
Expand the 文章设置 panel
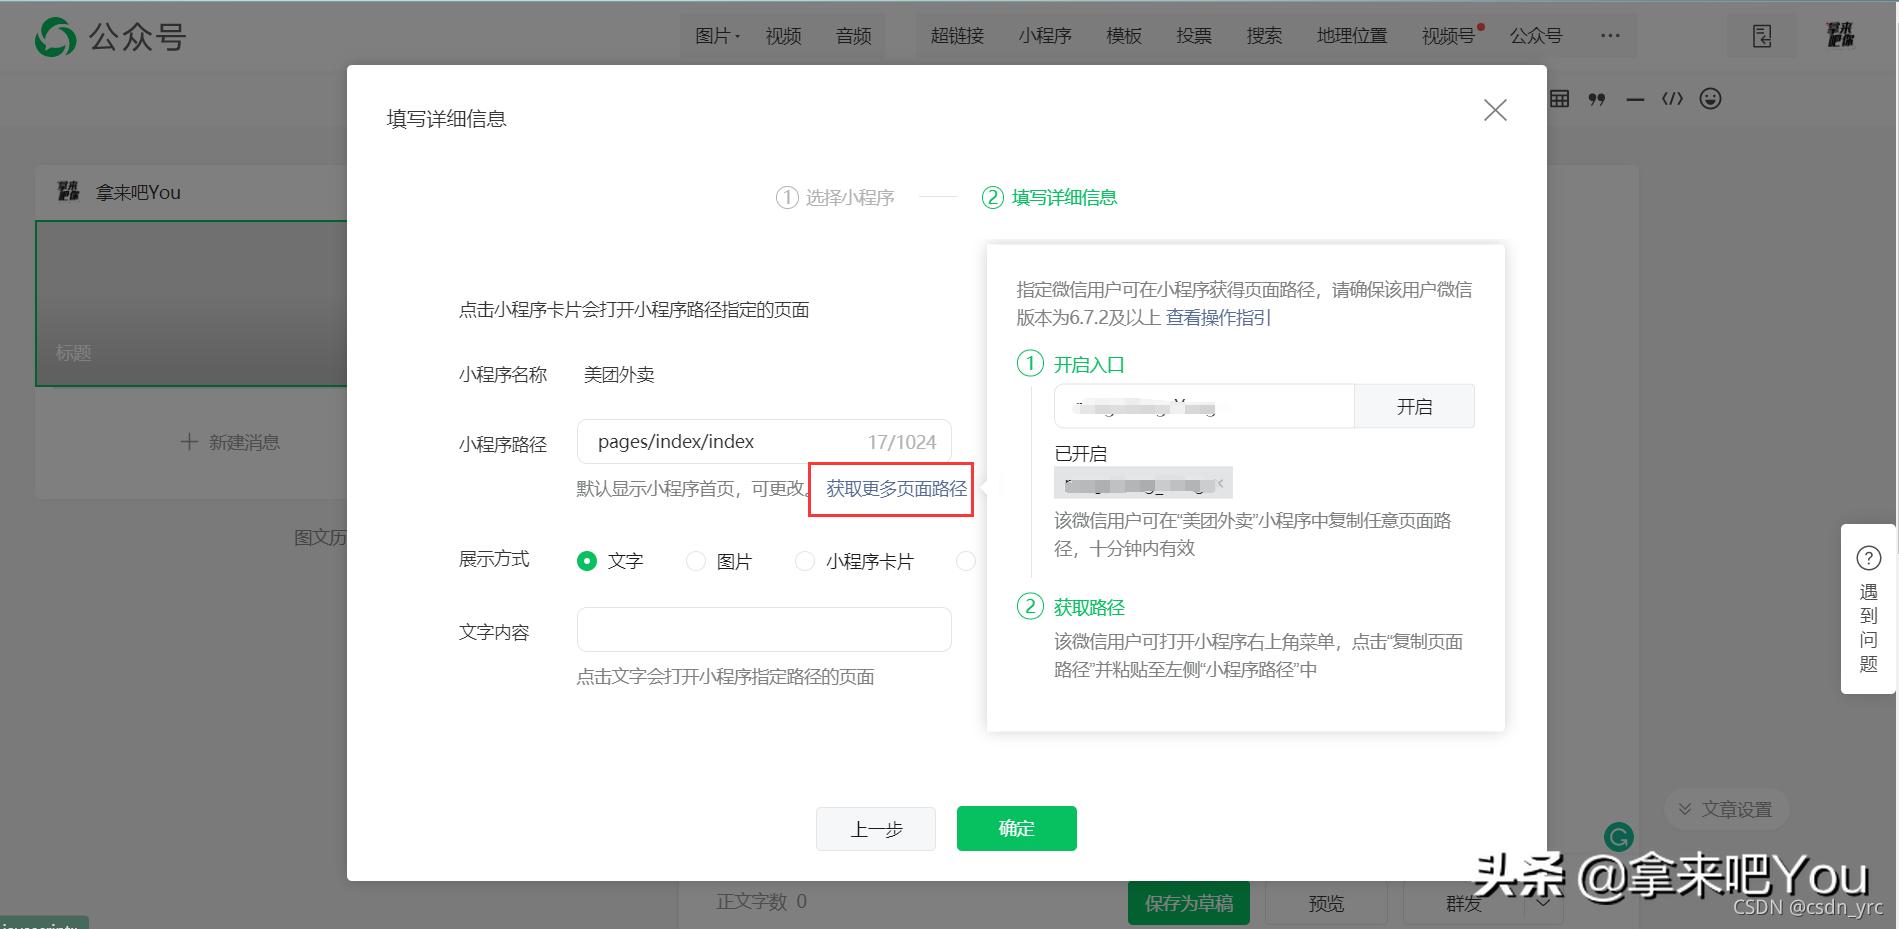tap(1726, 808)
